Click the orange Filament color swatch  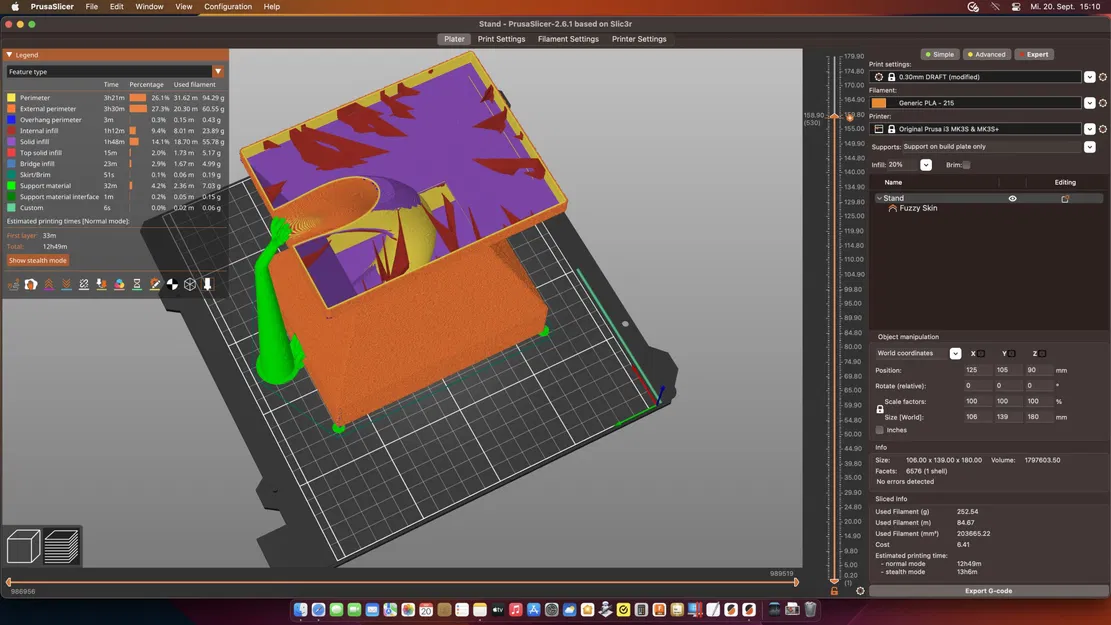(x=878, y=103)
